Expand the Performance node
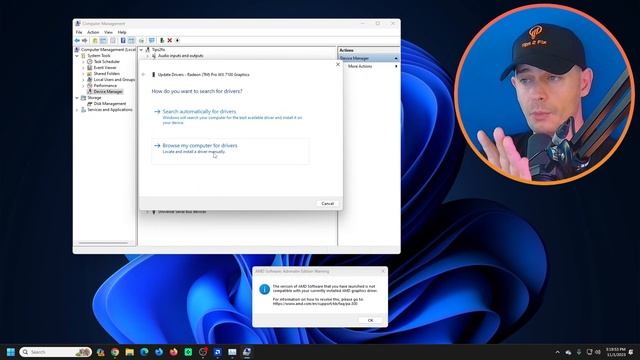 tap(83, 86)
